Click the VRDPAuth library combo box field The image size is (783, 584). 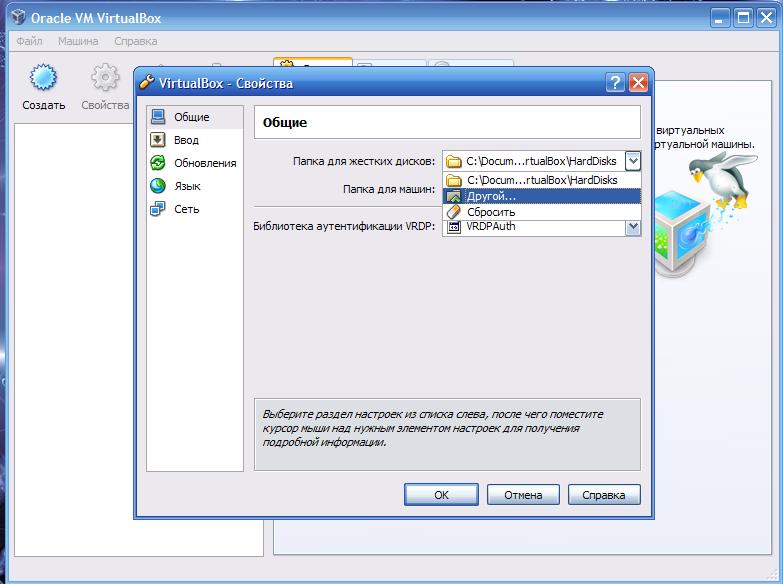click(541, 227)
